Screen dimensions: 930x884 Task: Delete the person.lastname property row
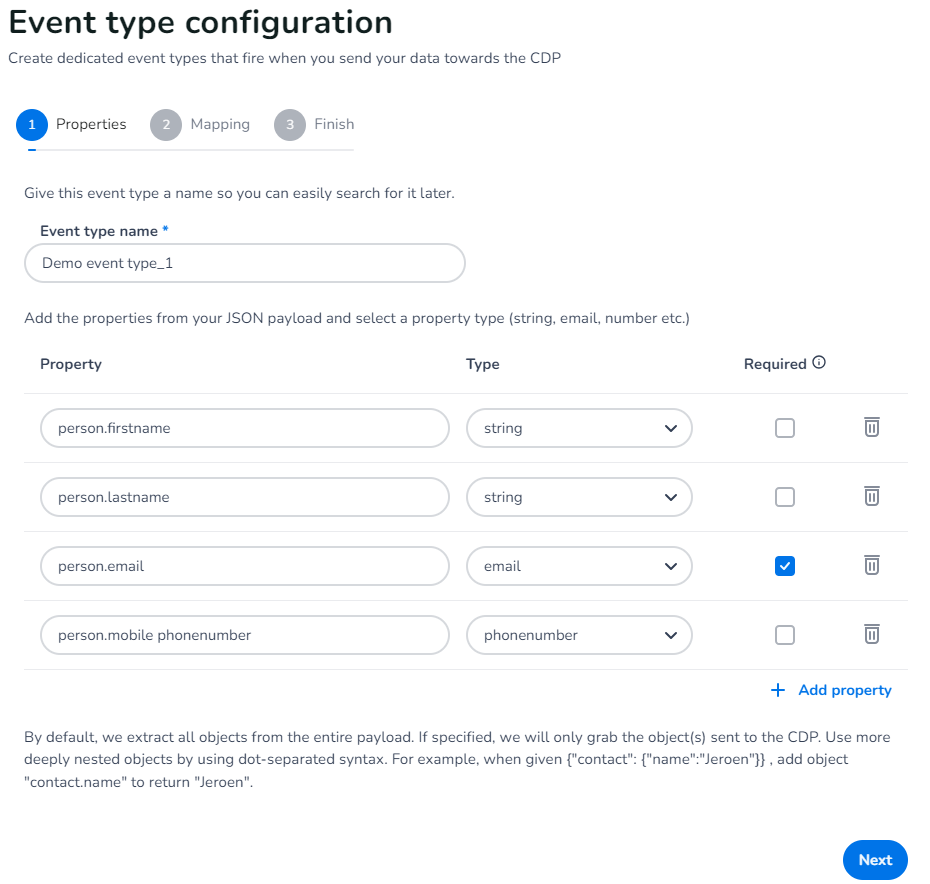click(871, 497)
